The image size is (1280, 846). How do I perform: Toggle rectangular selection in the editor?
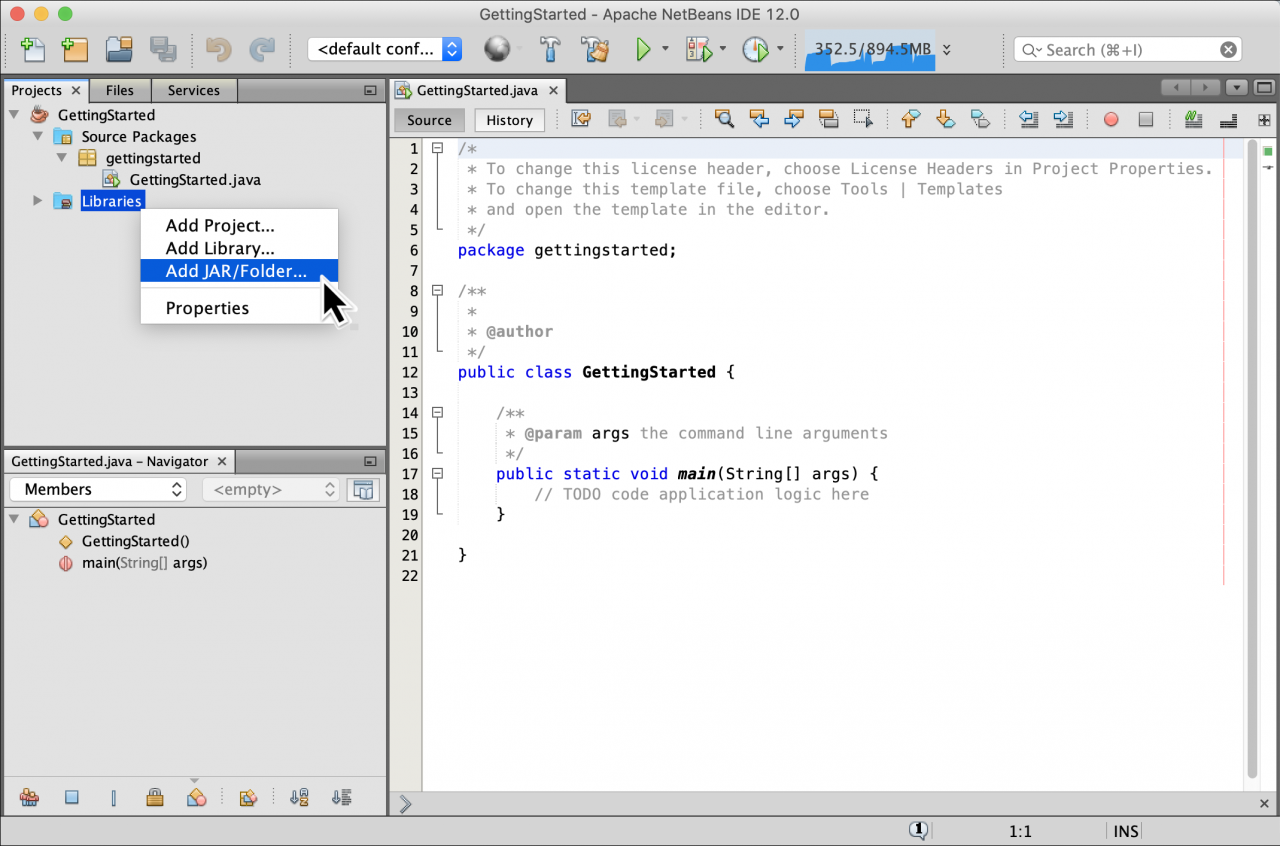point(863,119)
